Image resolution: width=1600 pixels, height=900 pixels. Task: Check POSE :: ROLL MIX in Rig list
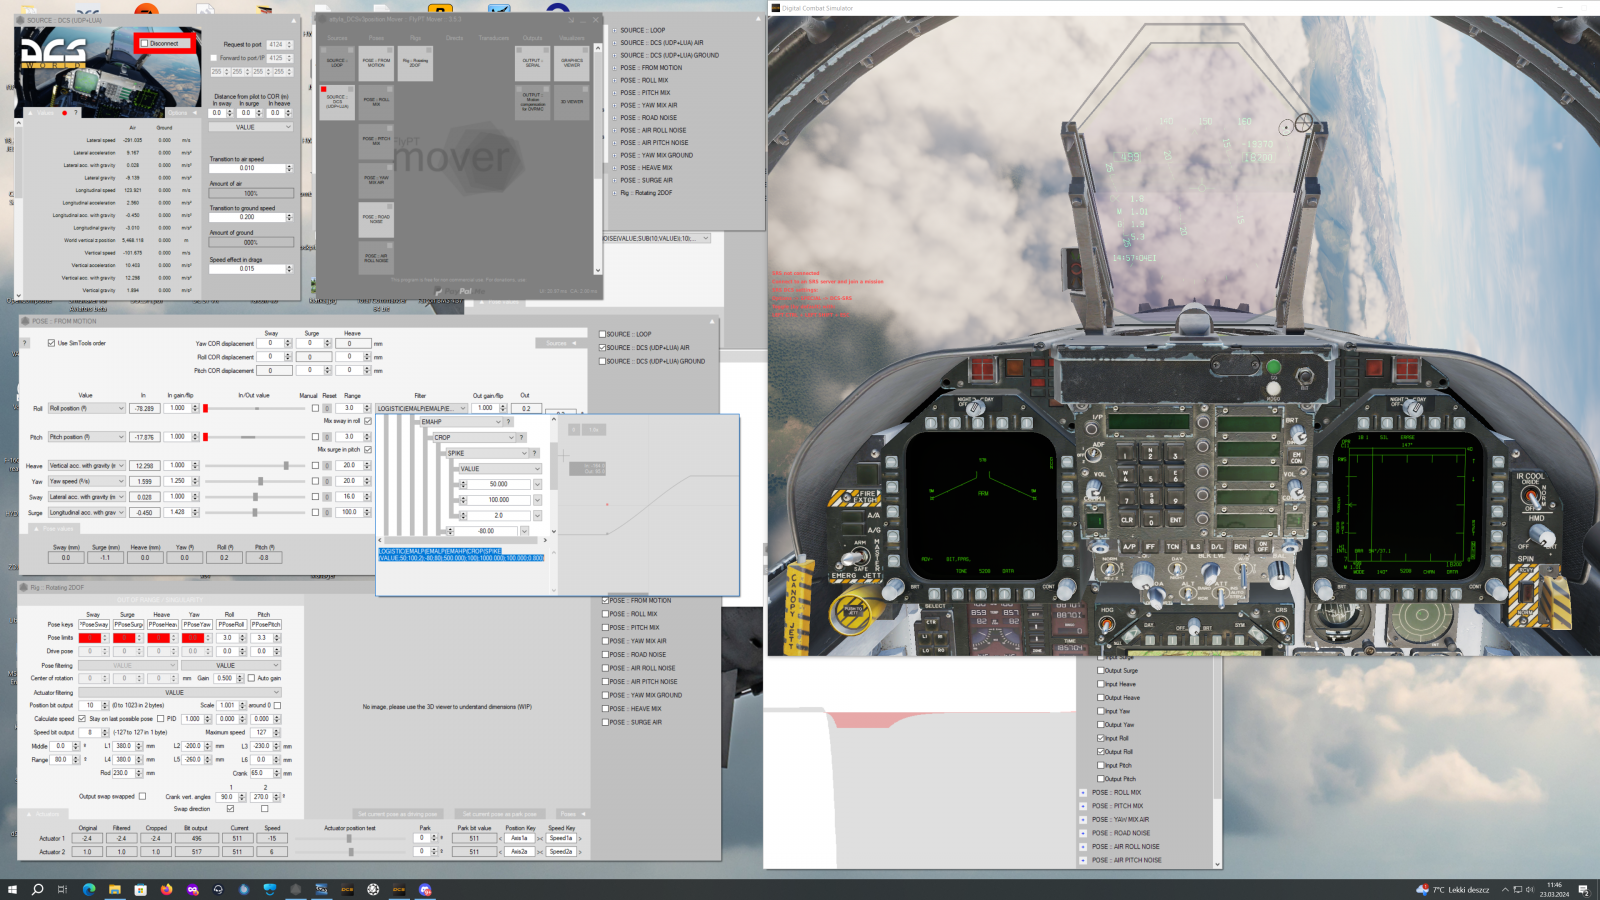(605, 614)
